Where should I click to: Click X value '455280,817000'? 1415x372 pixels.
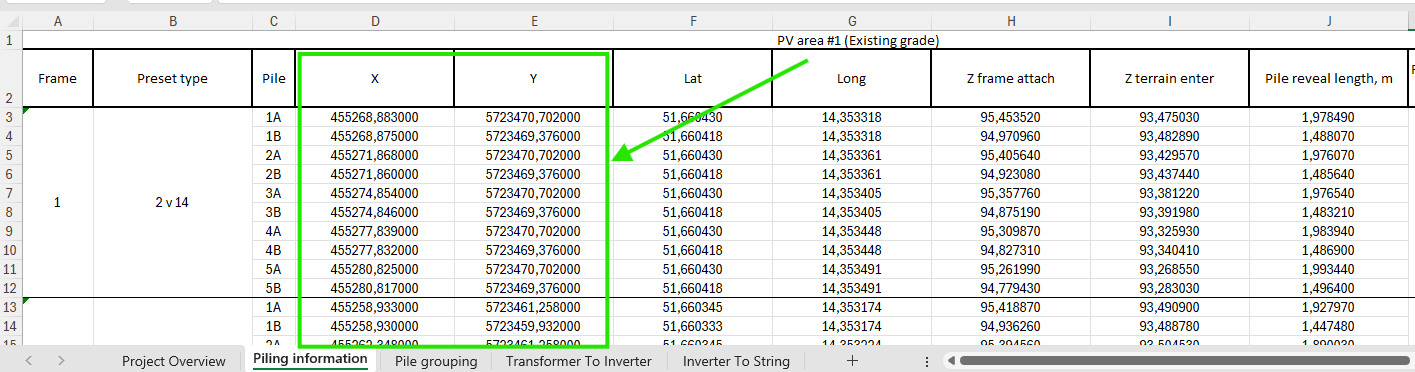[x=375, y=288]
